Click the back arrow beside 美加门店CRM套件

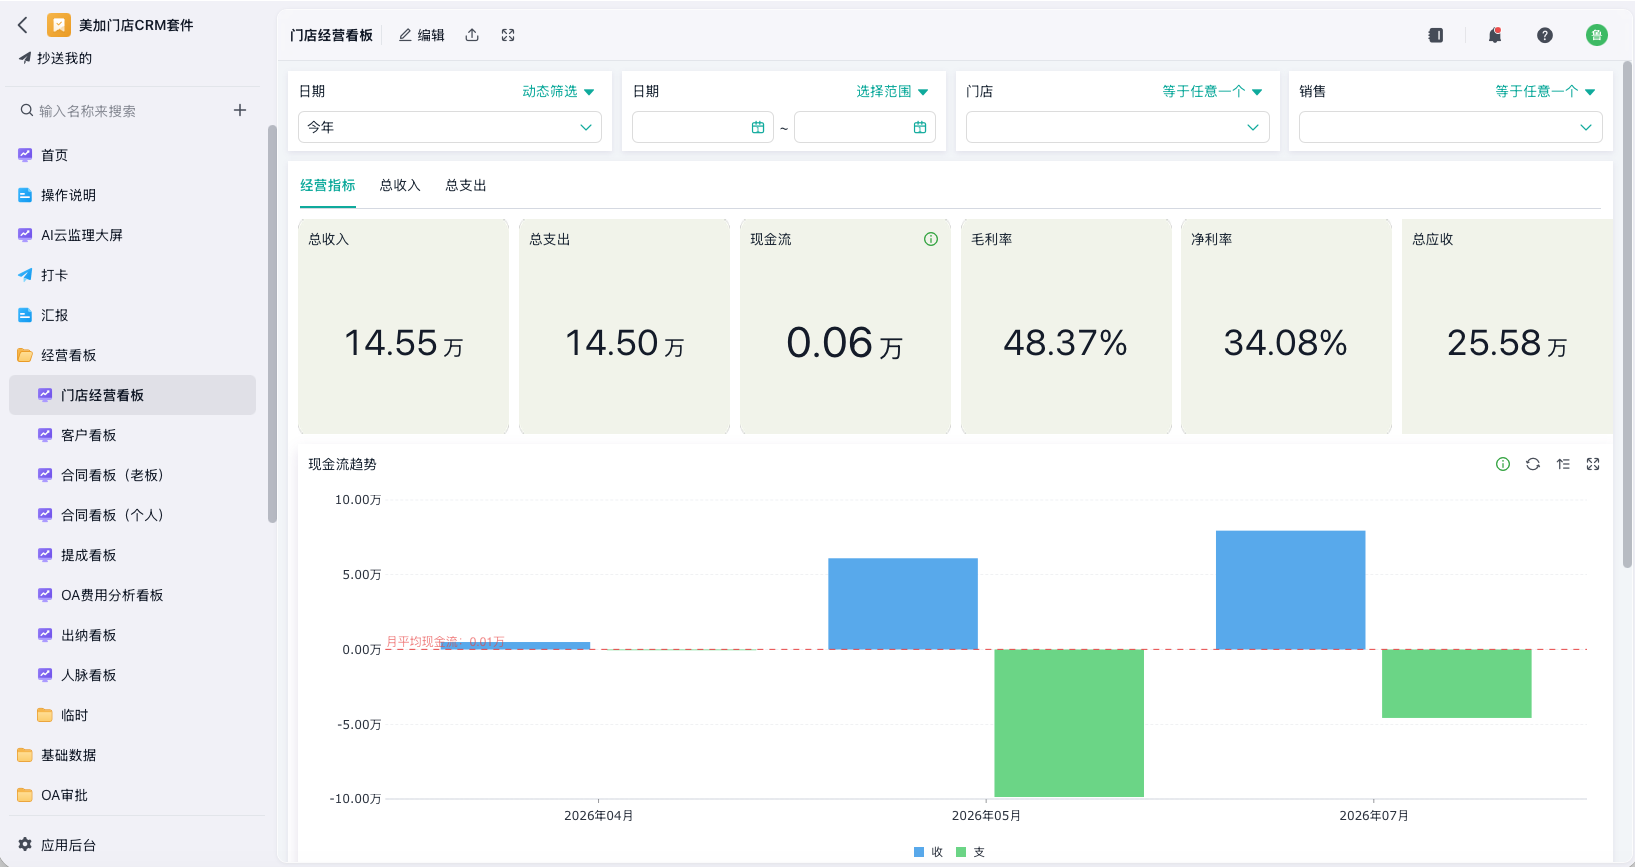coord(23,25)
